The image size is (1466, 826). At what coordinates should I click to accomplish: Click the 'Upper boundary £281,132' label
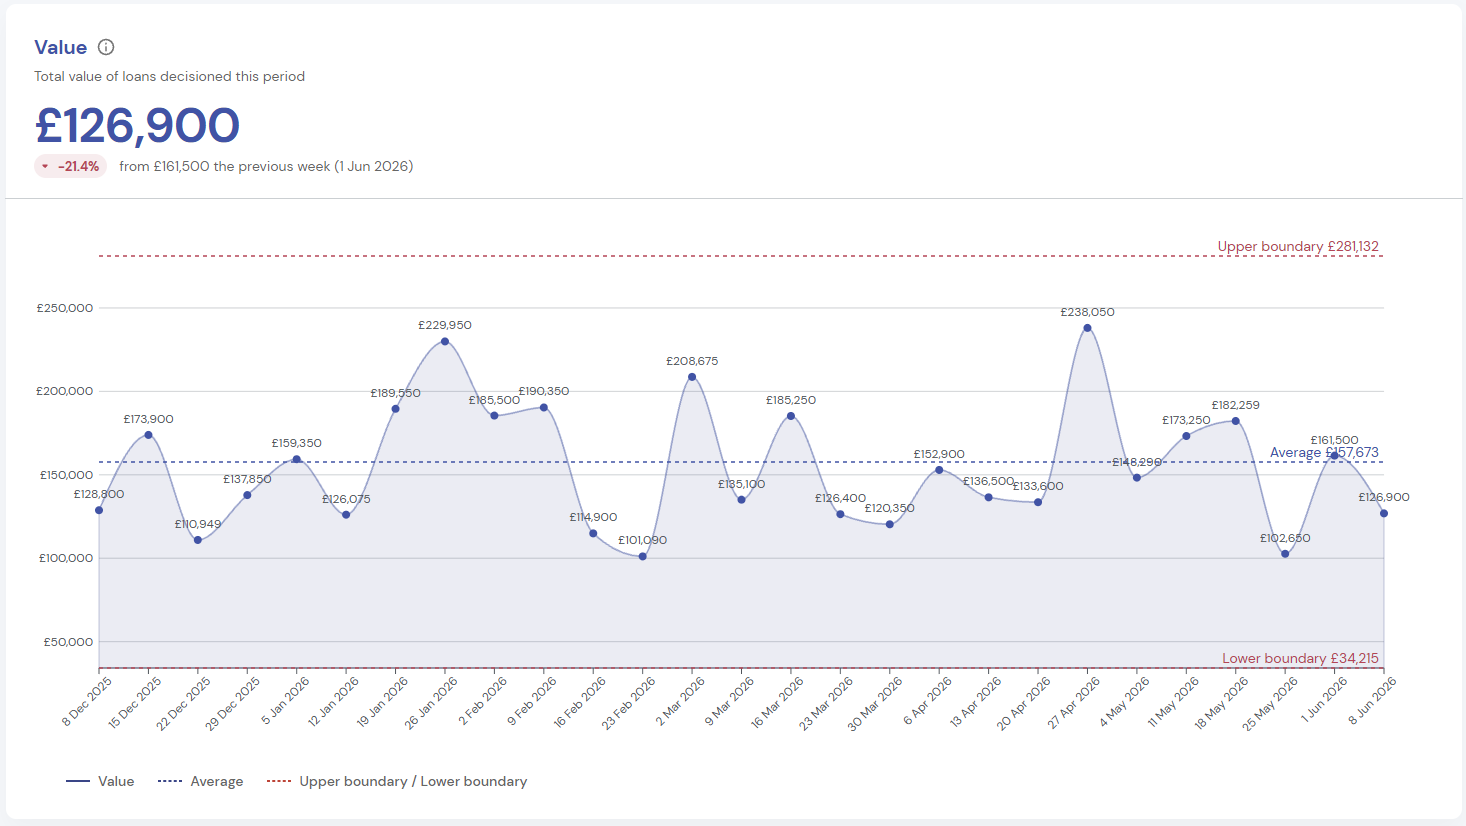[x=1298, y=246]
